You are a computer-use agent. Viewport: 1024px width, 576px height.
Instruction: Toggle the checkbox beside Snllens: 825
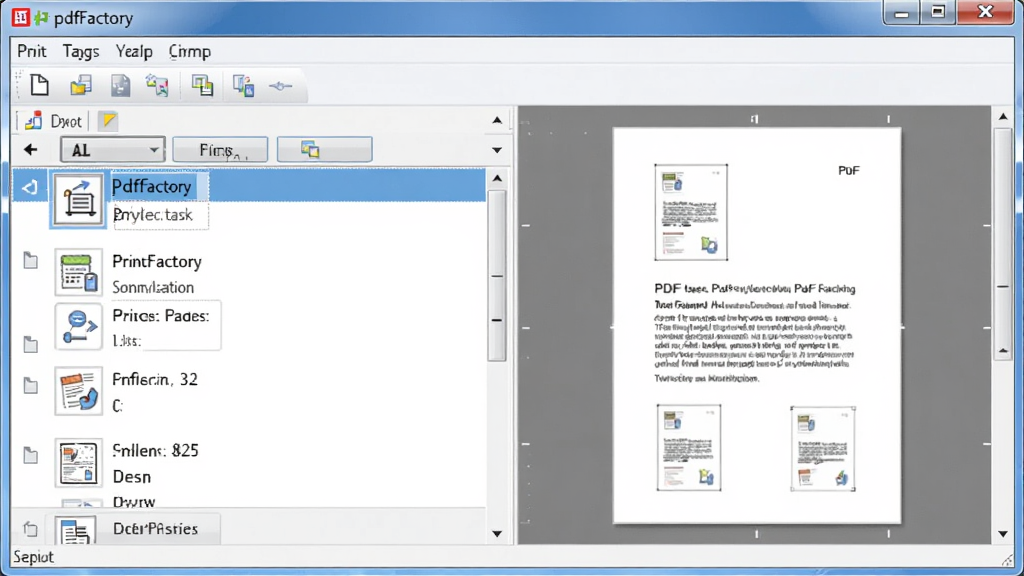31,455
